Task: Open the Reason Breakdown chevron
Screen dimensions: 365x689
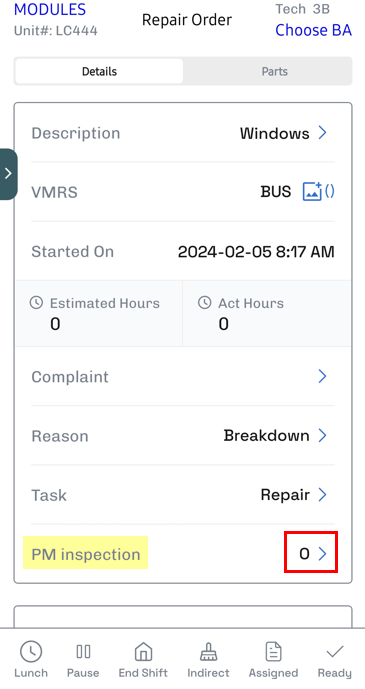Action: (x=323, y=435)
